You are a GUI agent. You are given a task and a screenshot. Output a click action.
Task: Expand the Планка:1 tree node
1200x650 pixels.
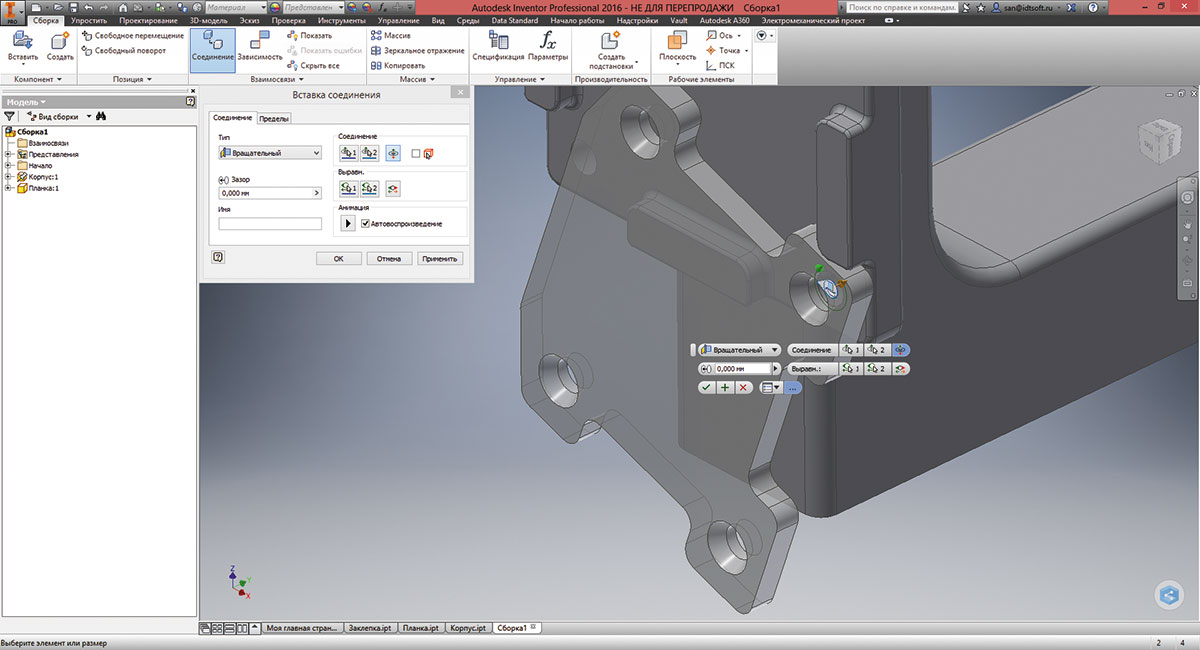pyautogui.click(x=9, y=188)
